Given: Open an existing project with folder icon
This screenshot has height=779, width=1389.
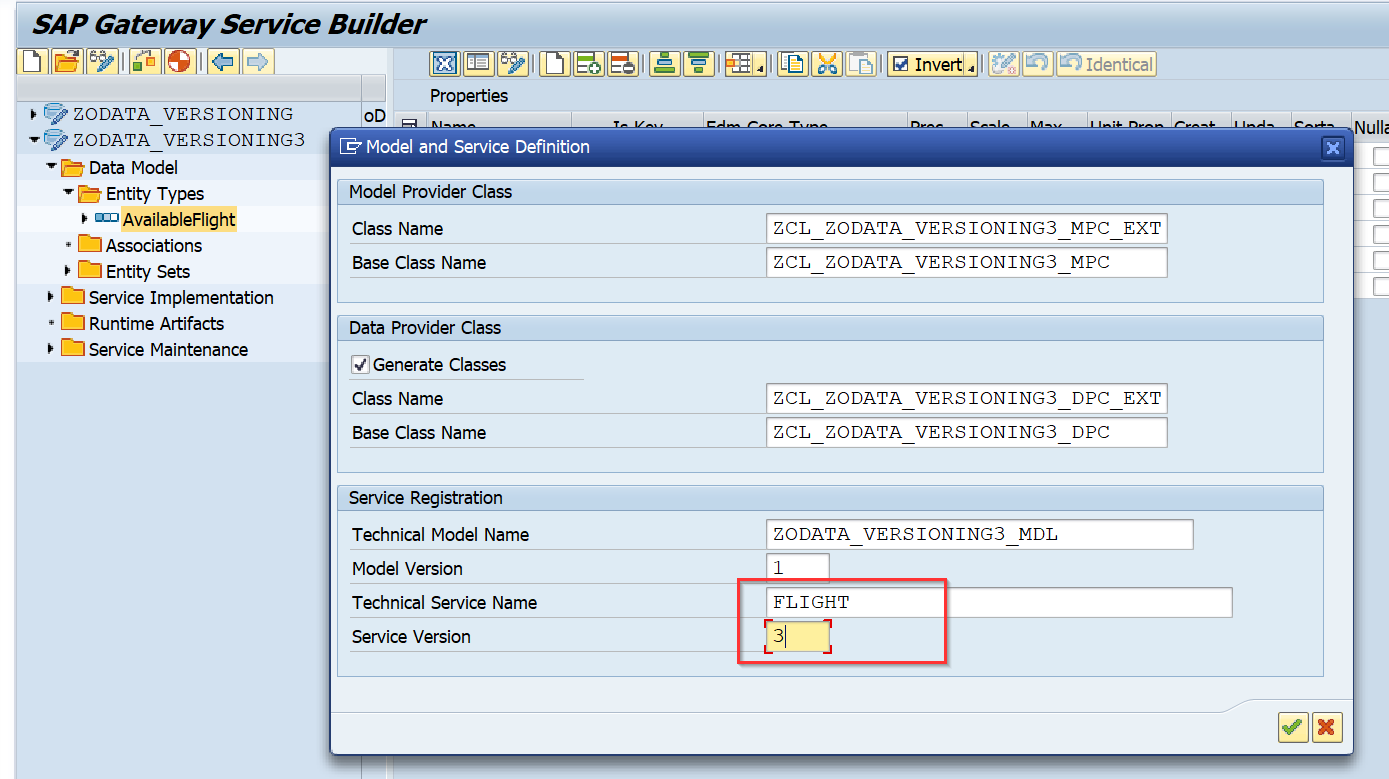Looking at the screenshot, I should pos(67,61).
